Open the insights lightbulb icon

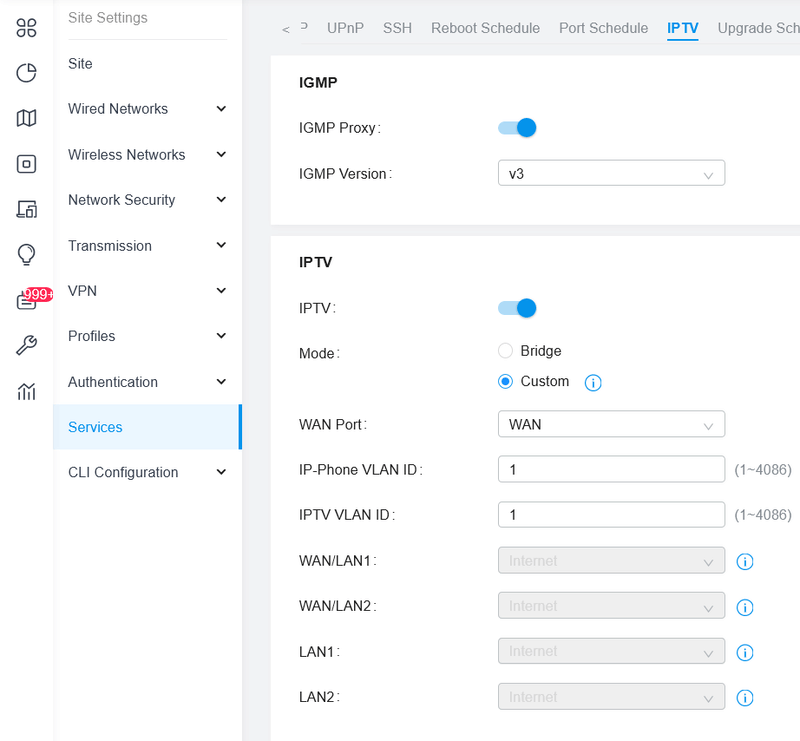click(27, 254)
